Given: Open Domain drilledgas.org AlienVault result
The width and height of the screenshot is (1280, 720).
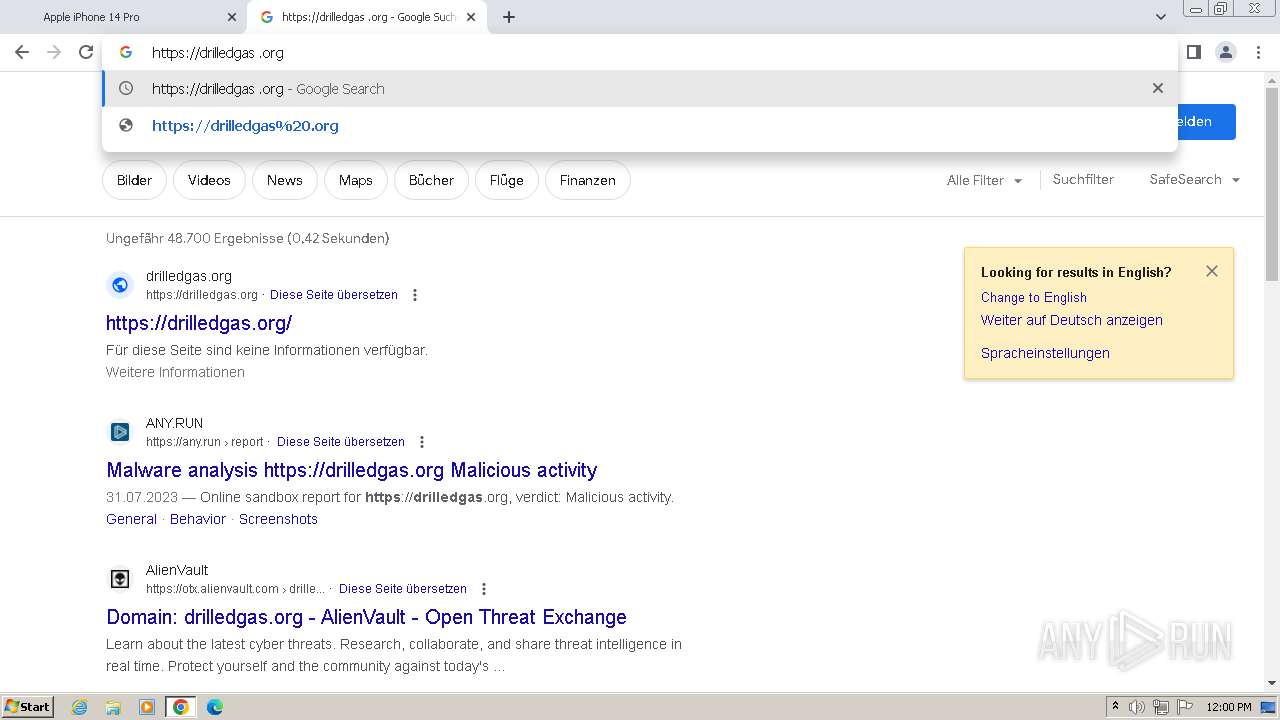Looking at the screenshot, I should [x=366, y=617].
